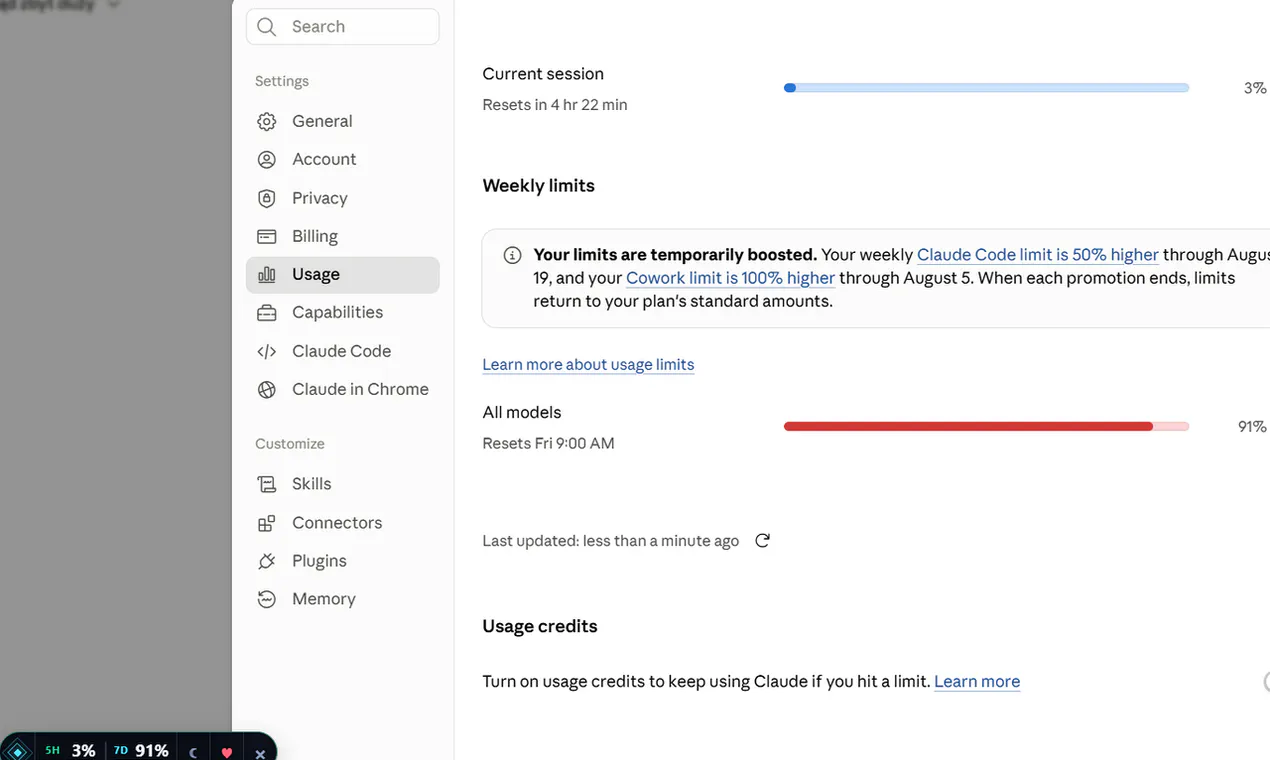Open the General settings page
Image resolution: width=1270 pixels, height=760 pixels.
tap(342, 121)
